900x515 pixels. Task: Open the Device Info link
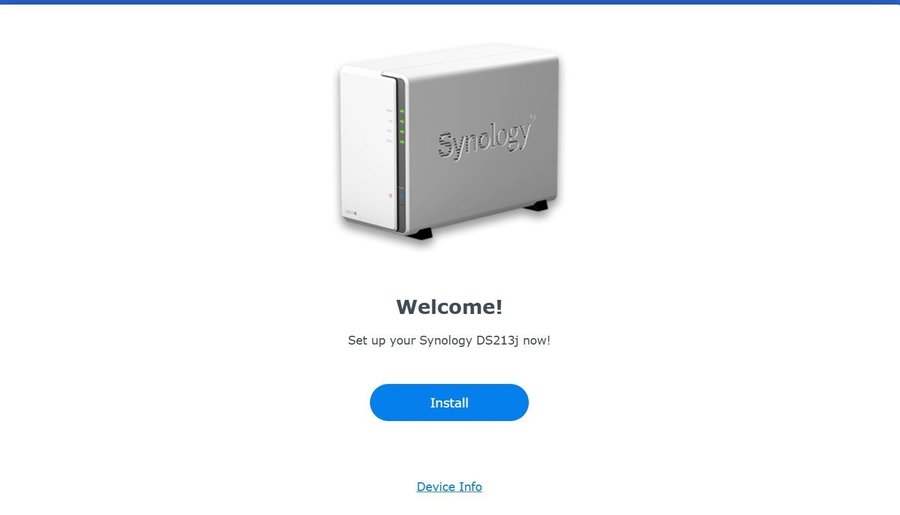click(x=449, y=487)
